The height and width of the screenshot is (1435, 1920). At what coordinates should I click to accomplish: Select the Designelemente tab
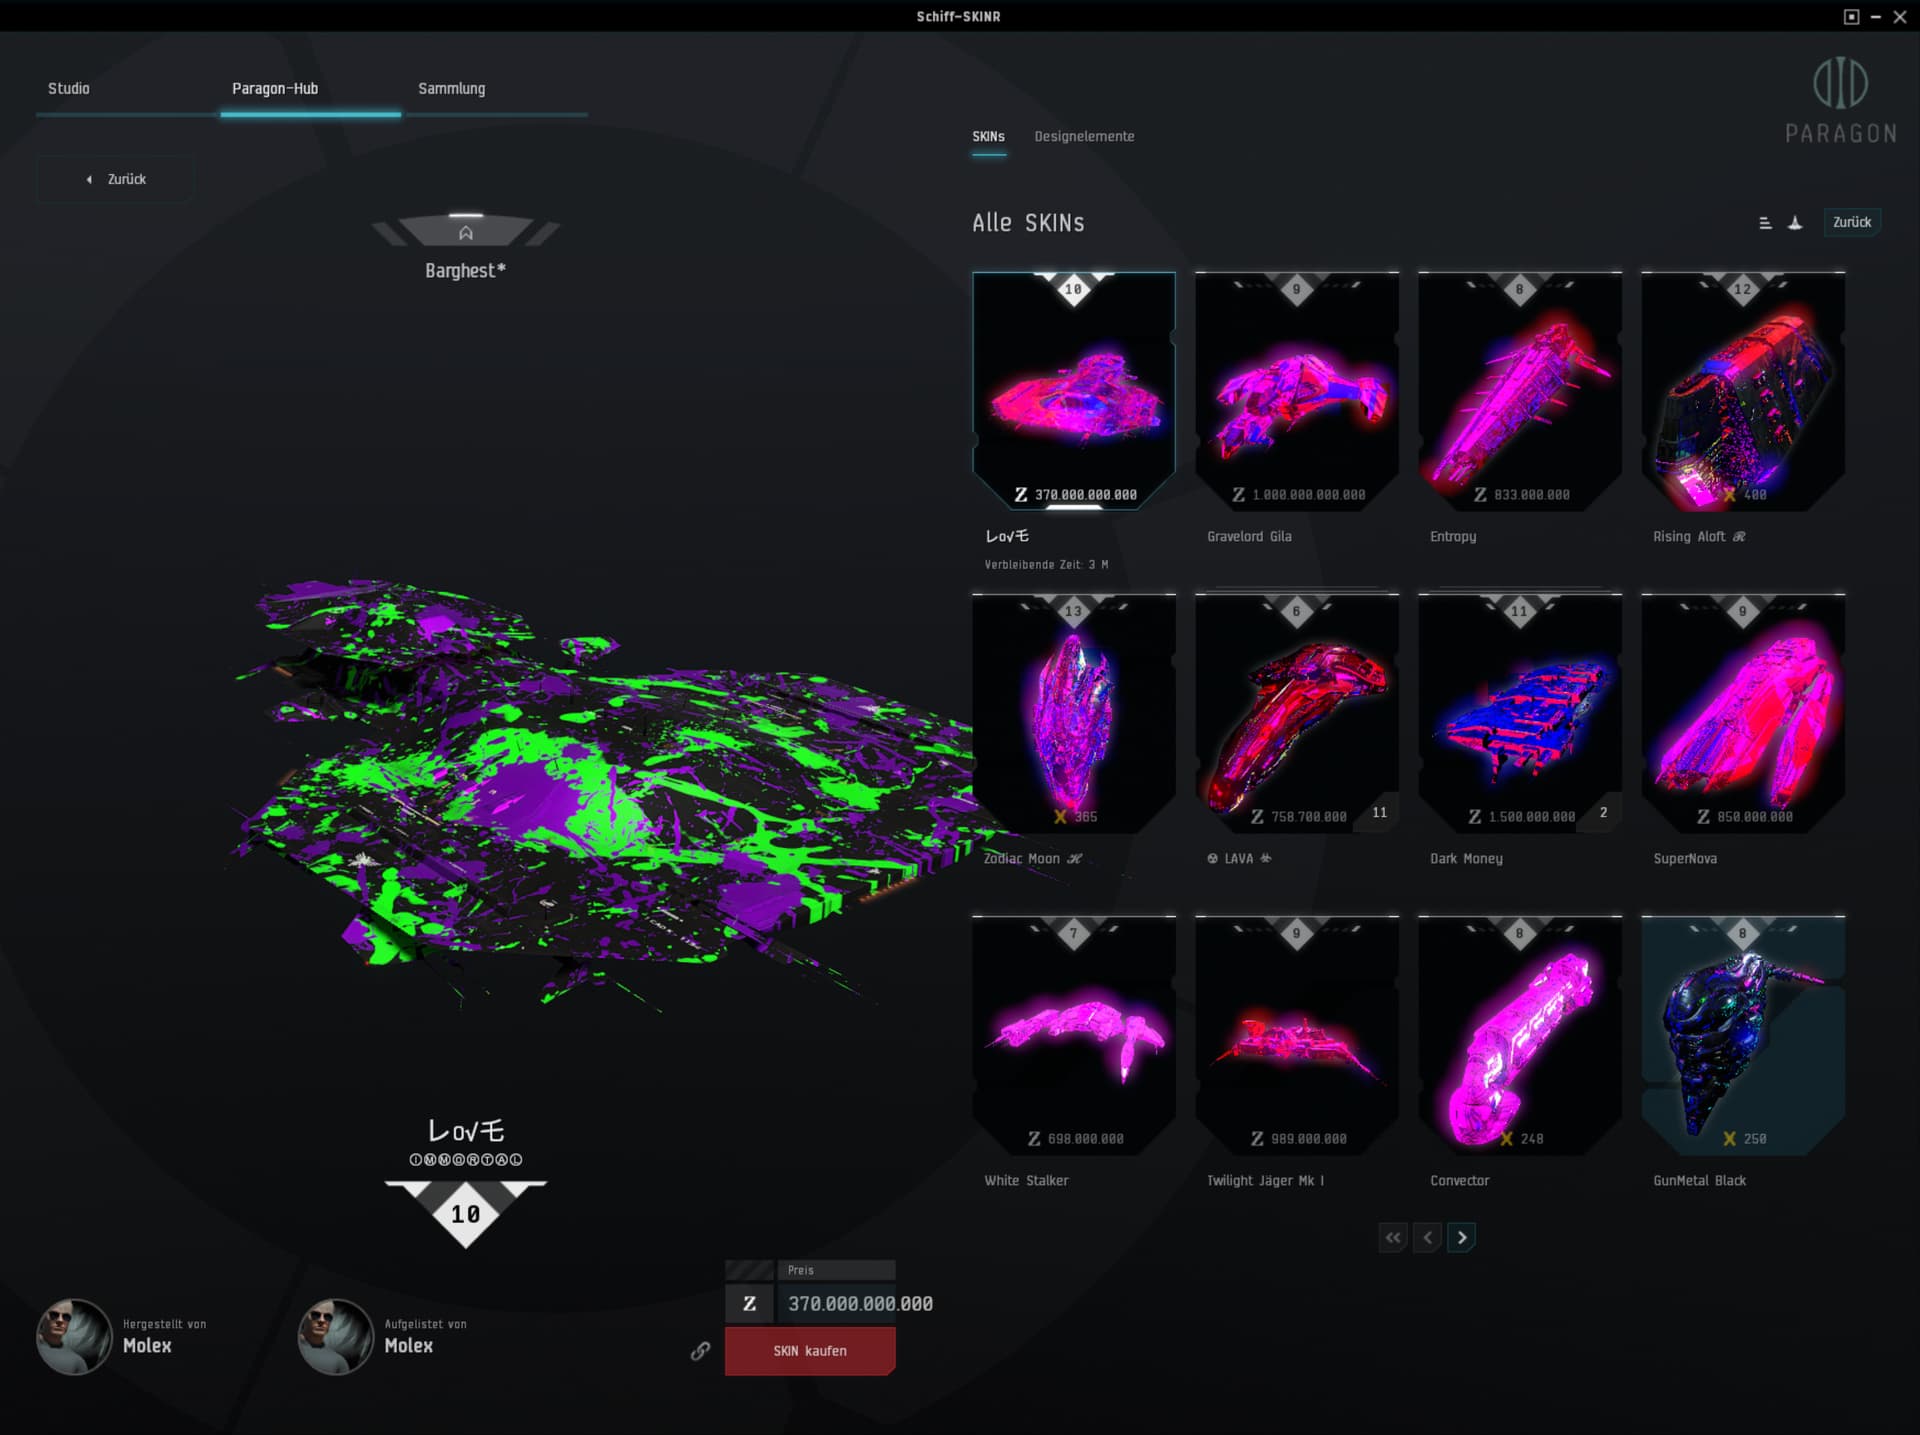[1084, 136]
